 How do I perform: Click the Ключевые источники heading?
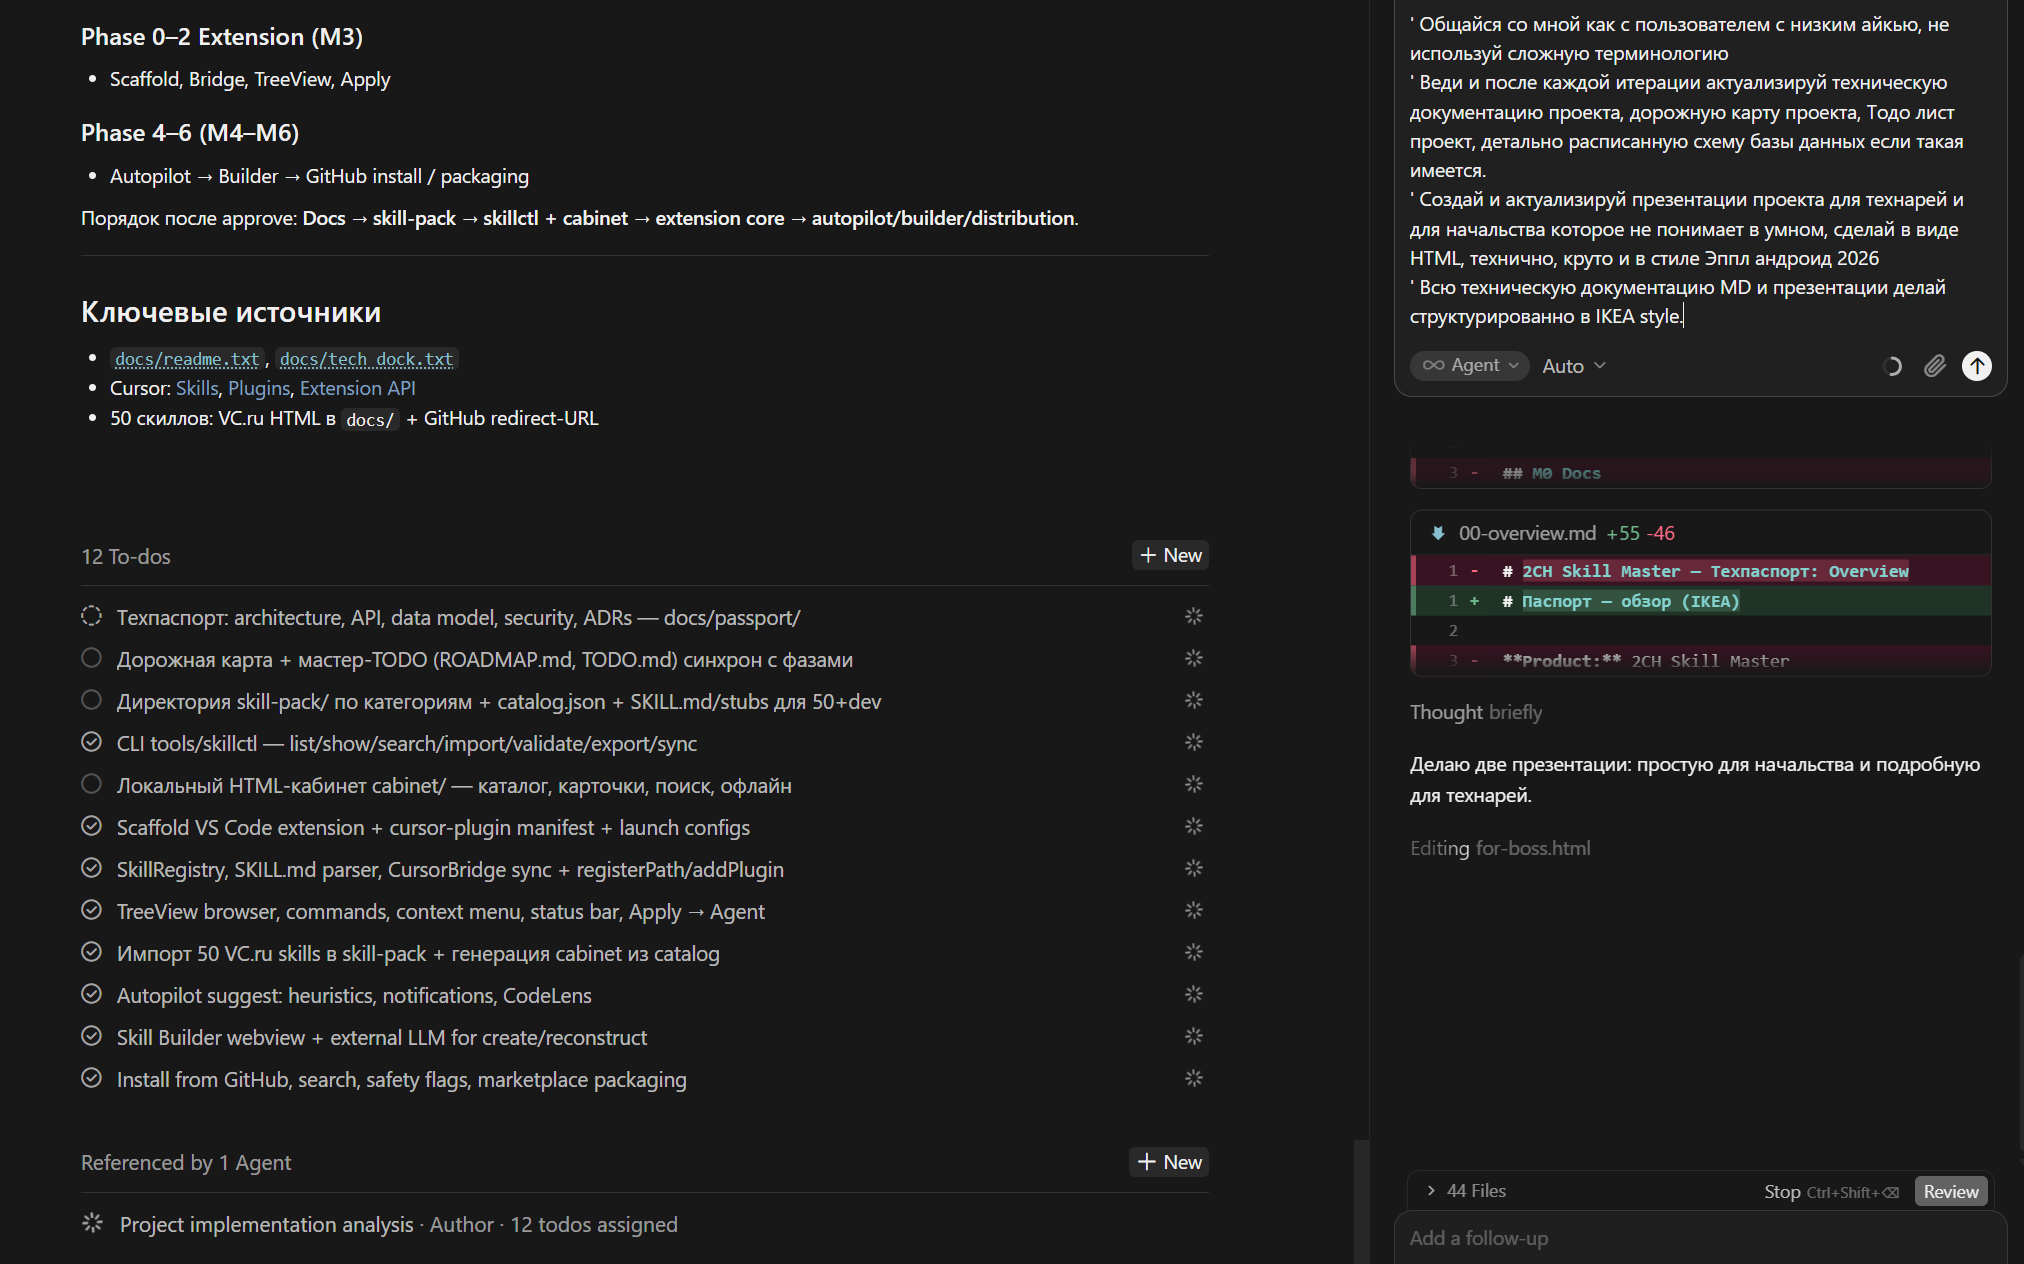[x=231, y=312]
